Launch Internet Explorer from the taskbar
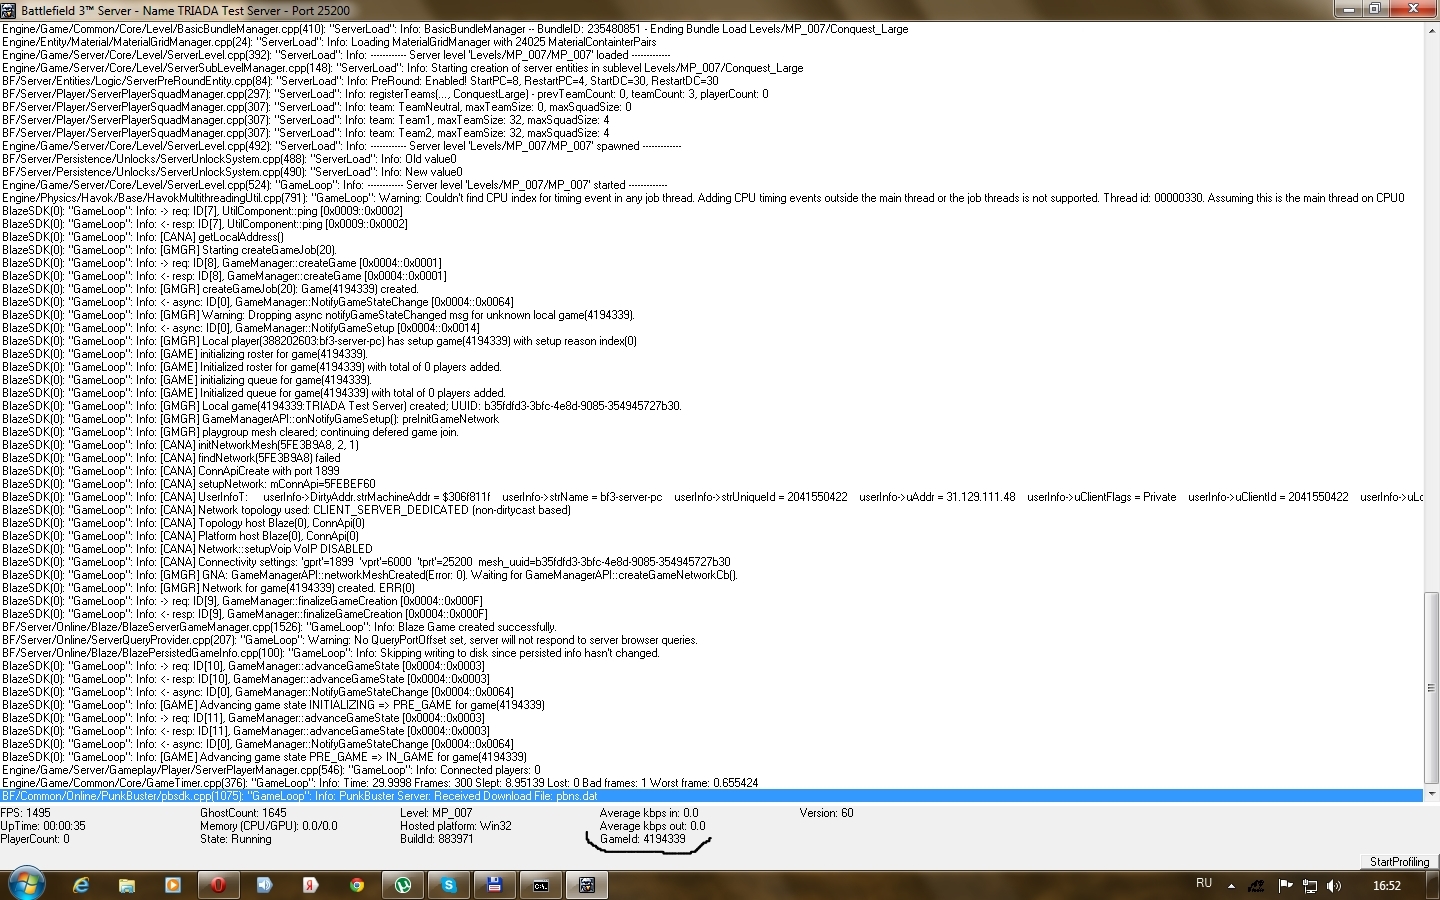Viewport: 1440px width, 900px height. 81,885
